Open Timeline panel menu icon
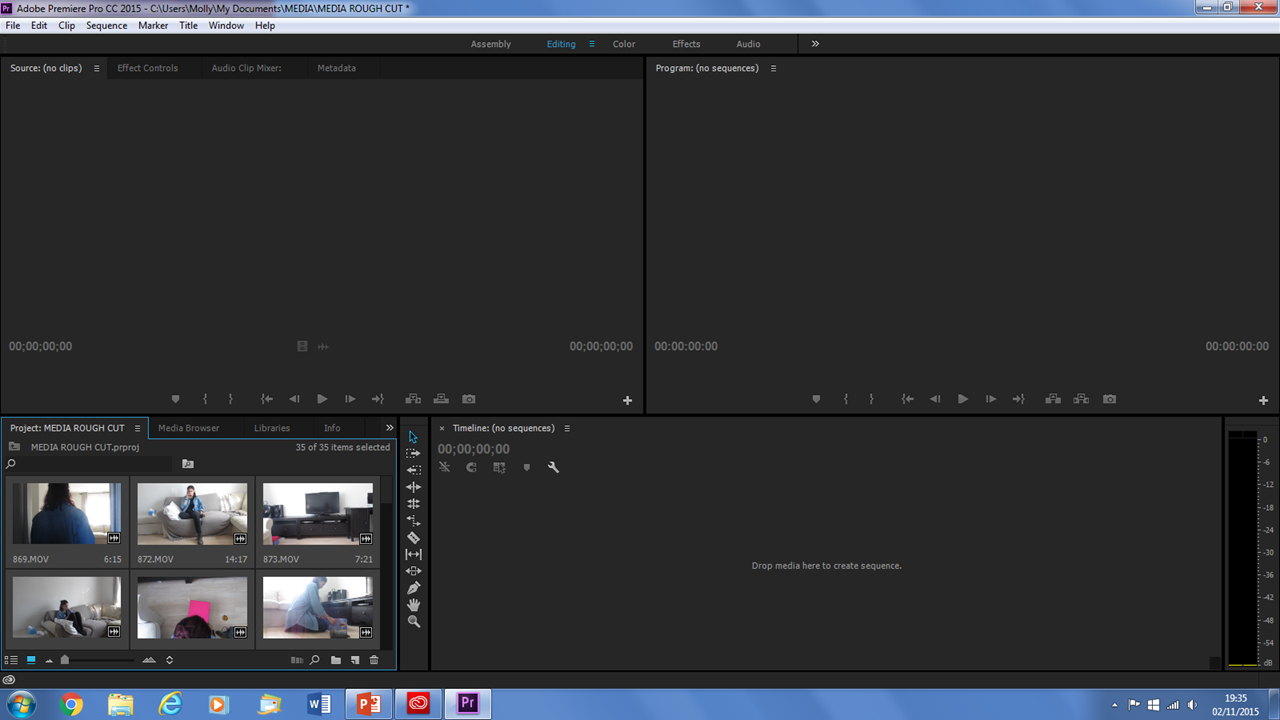Image resolution: width=1280 pixels, height=720 pixels. pyautogui.click(x=567, y=428)
